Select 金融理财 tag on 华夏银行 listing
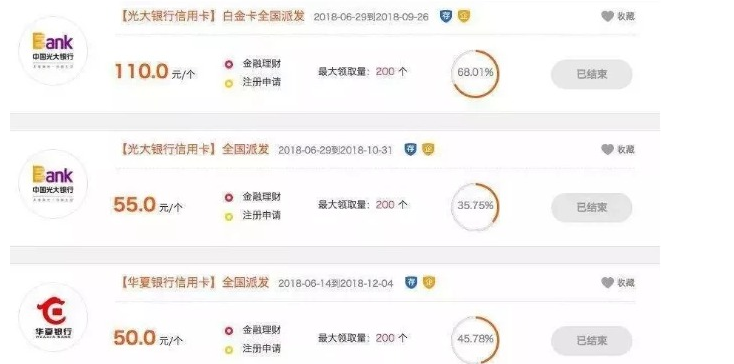Viewport: 734px width, 364px height. [x=253, y=330]
